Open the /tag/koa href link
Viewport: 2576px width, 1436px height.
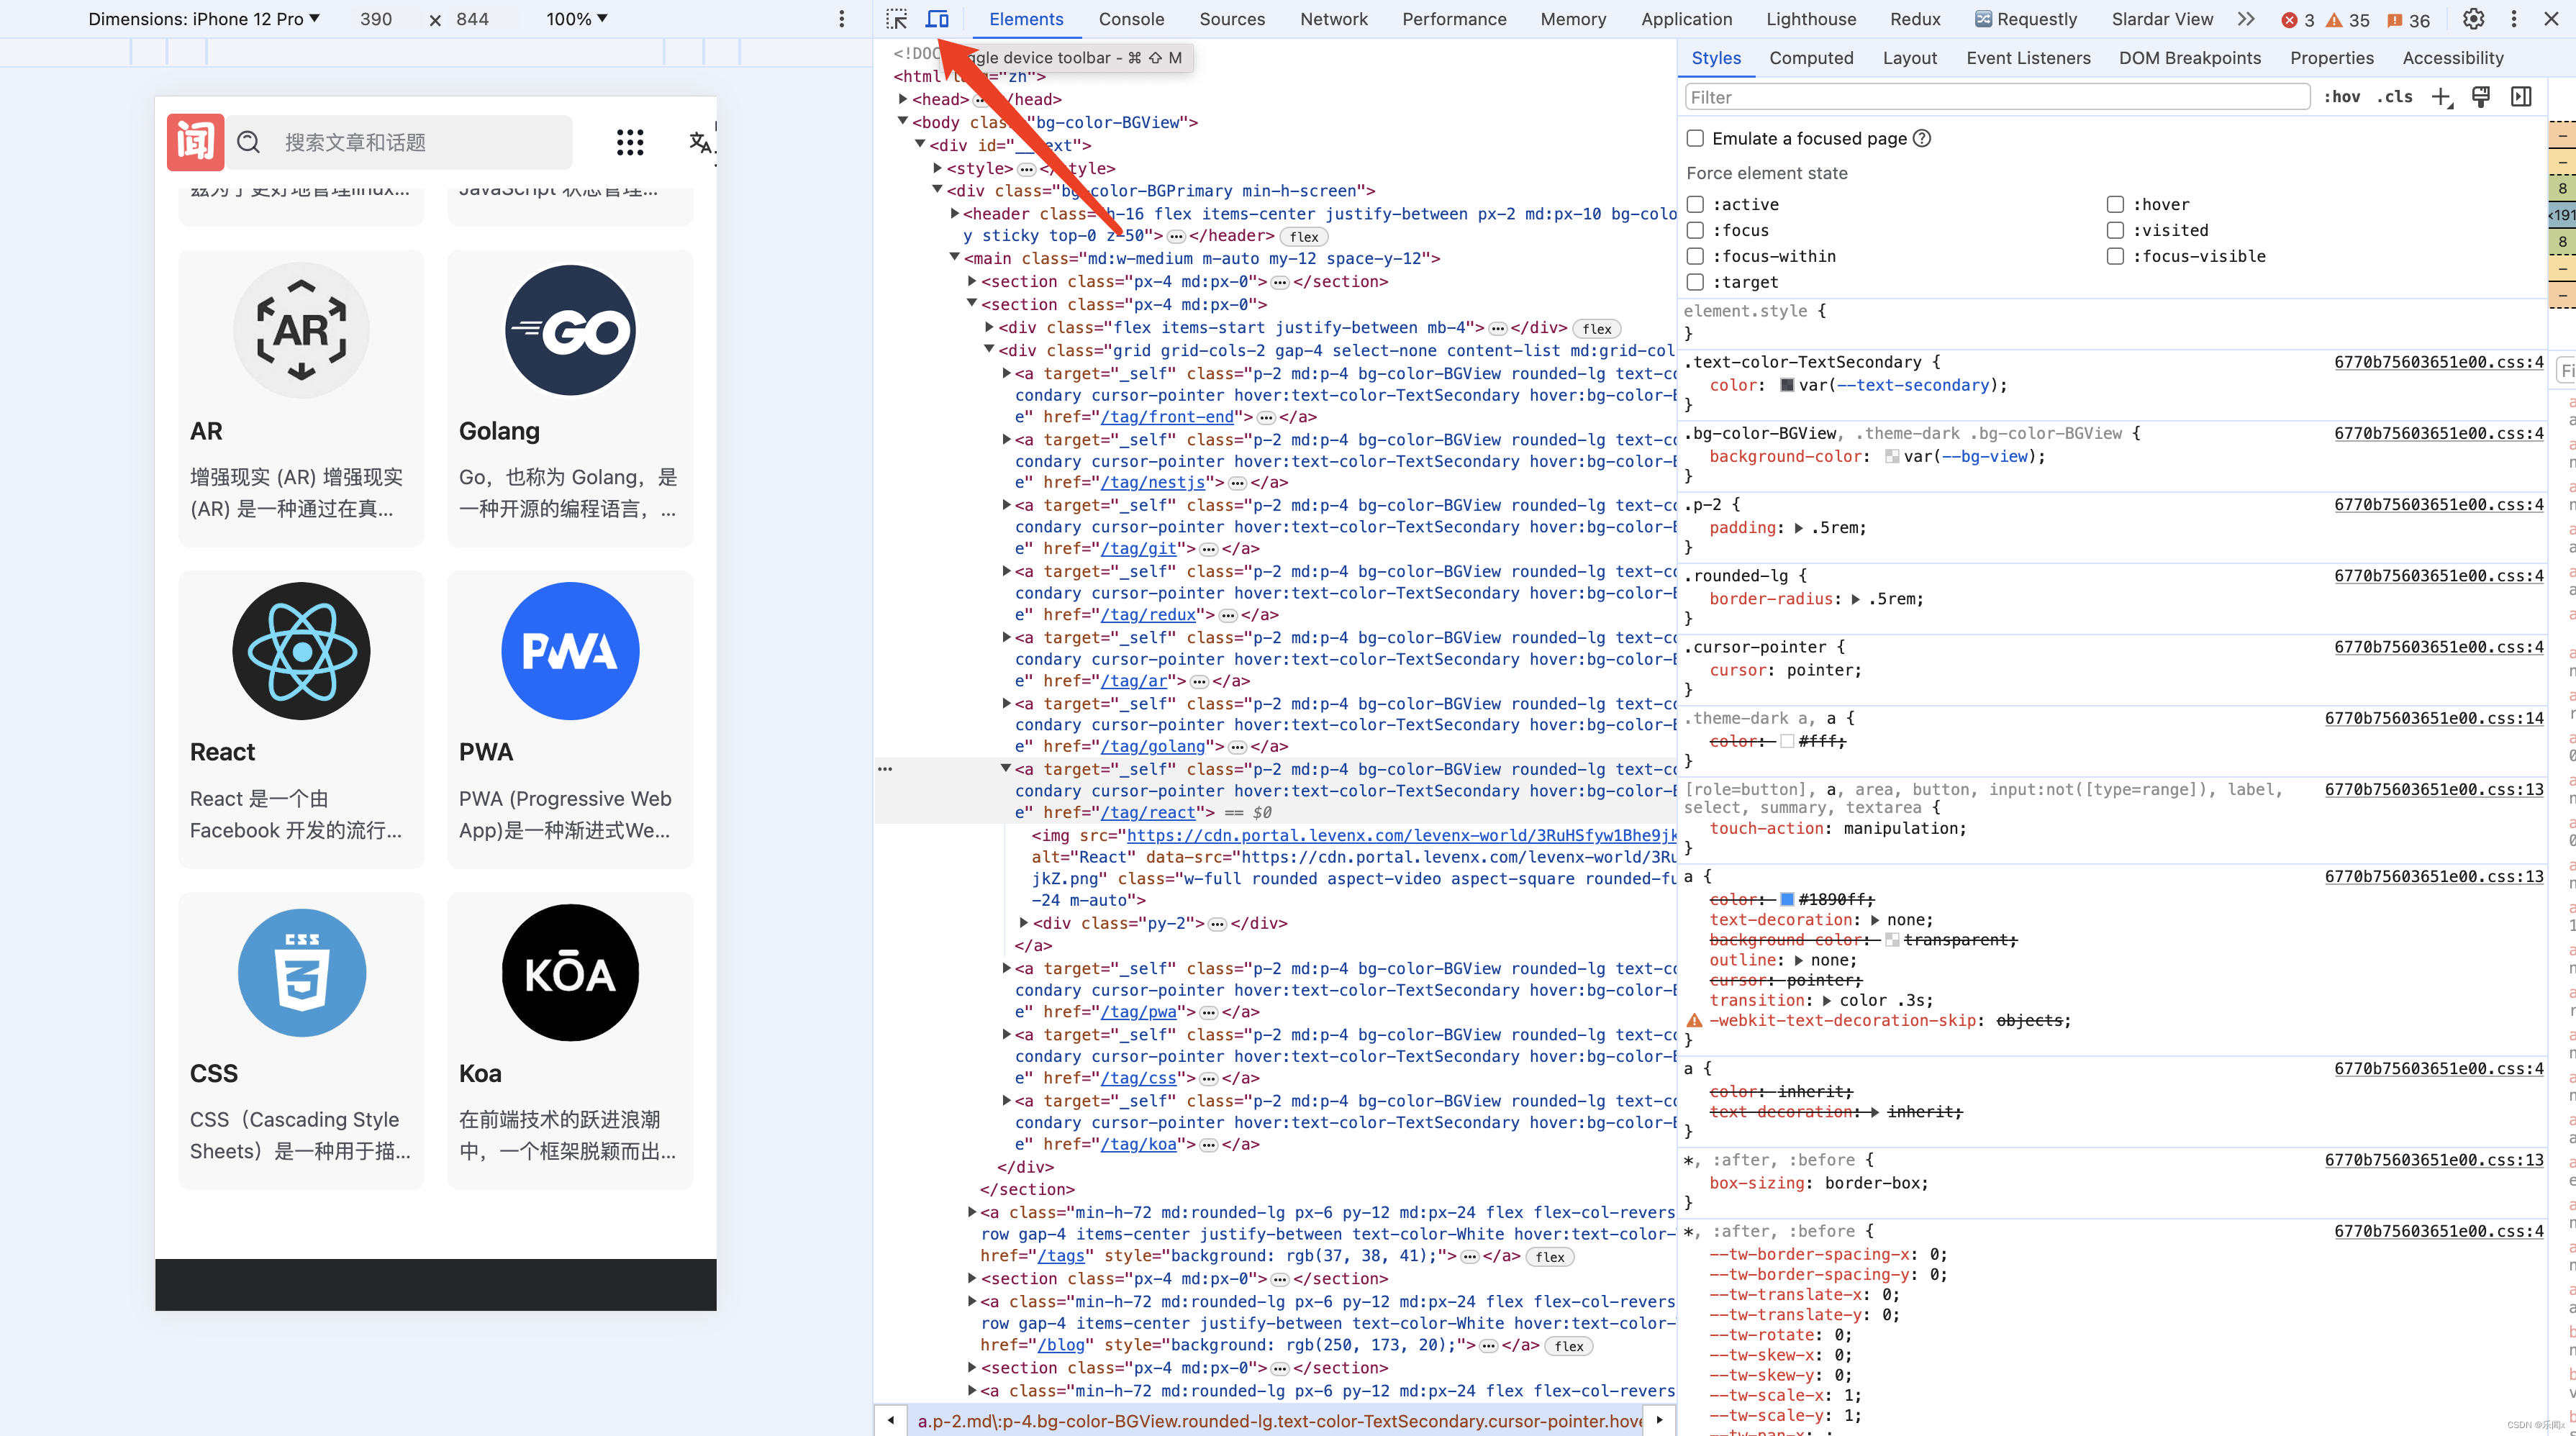click(1139, 1144)
